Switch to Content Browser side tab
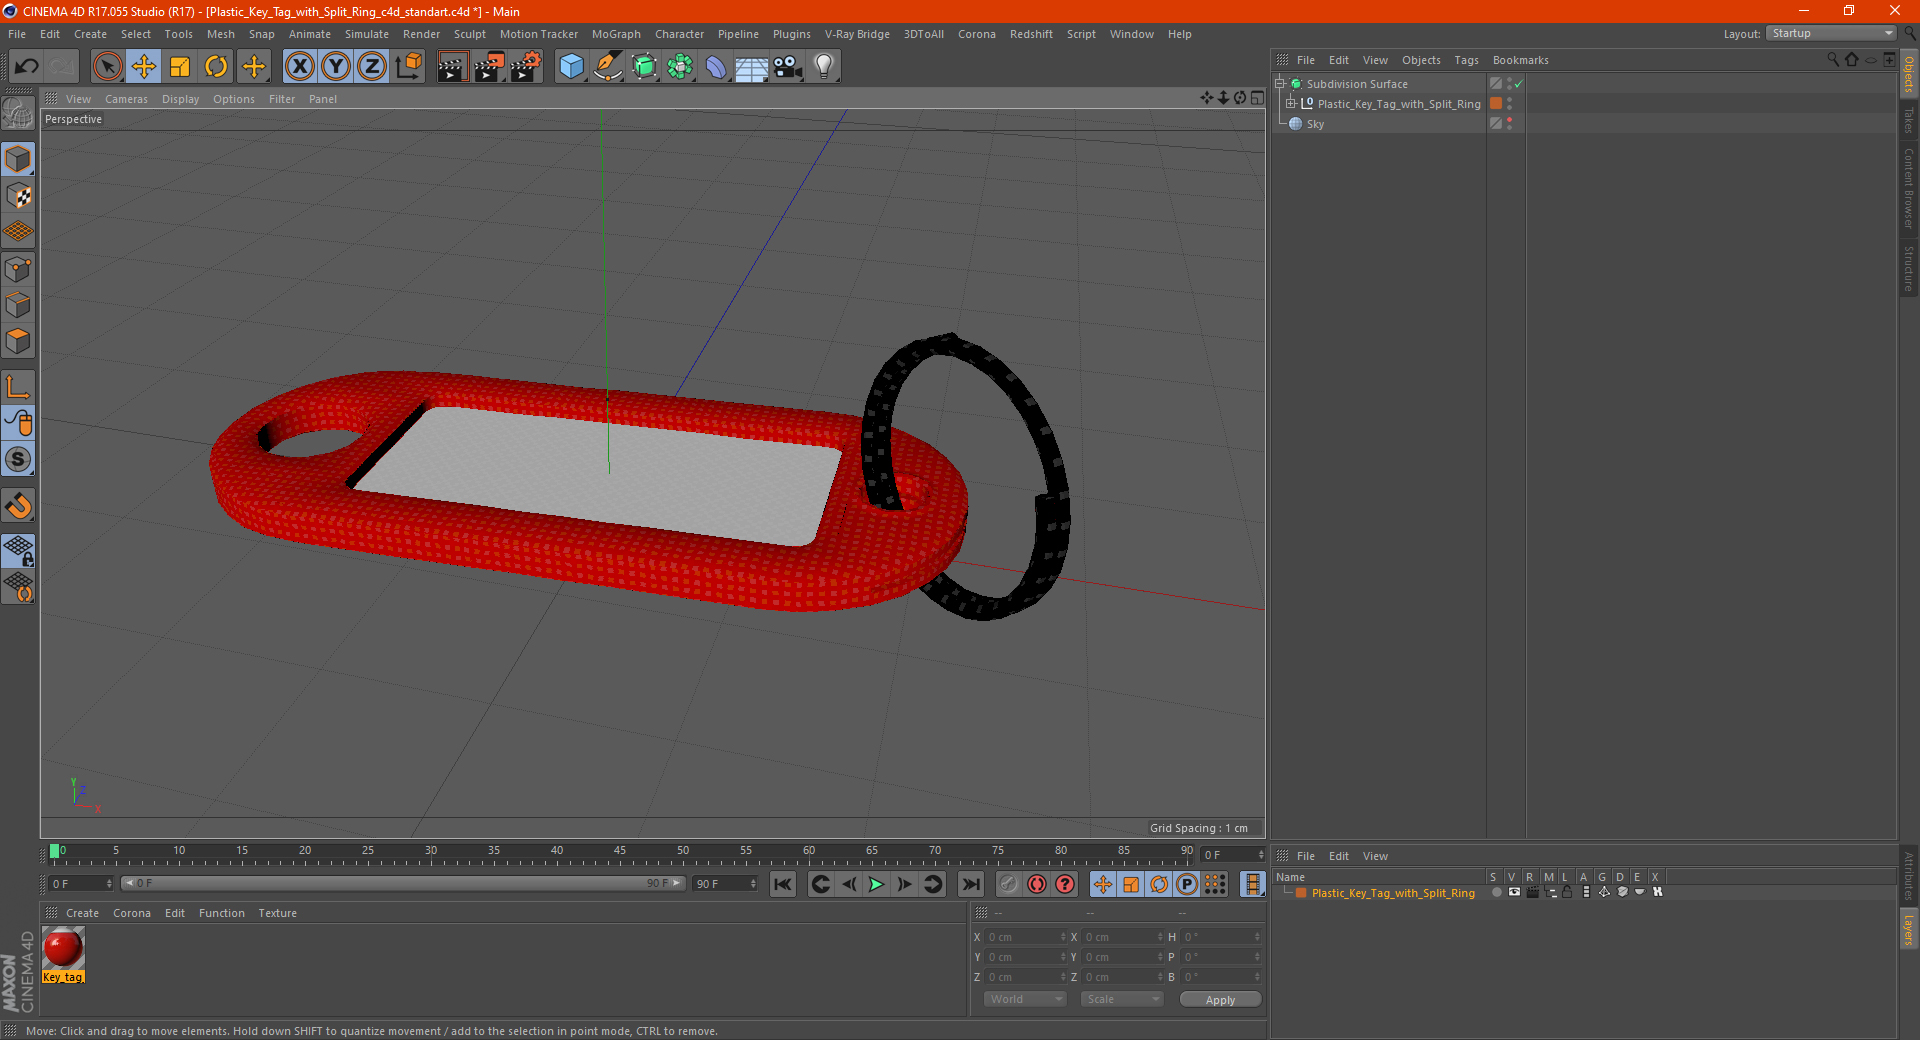Viewport: 1920px width, 1040px height. point(1909,188)
